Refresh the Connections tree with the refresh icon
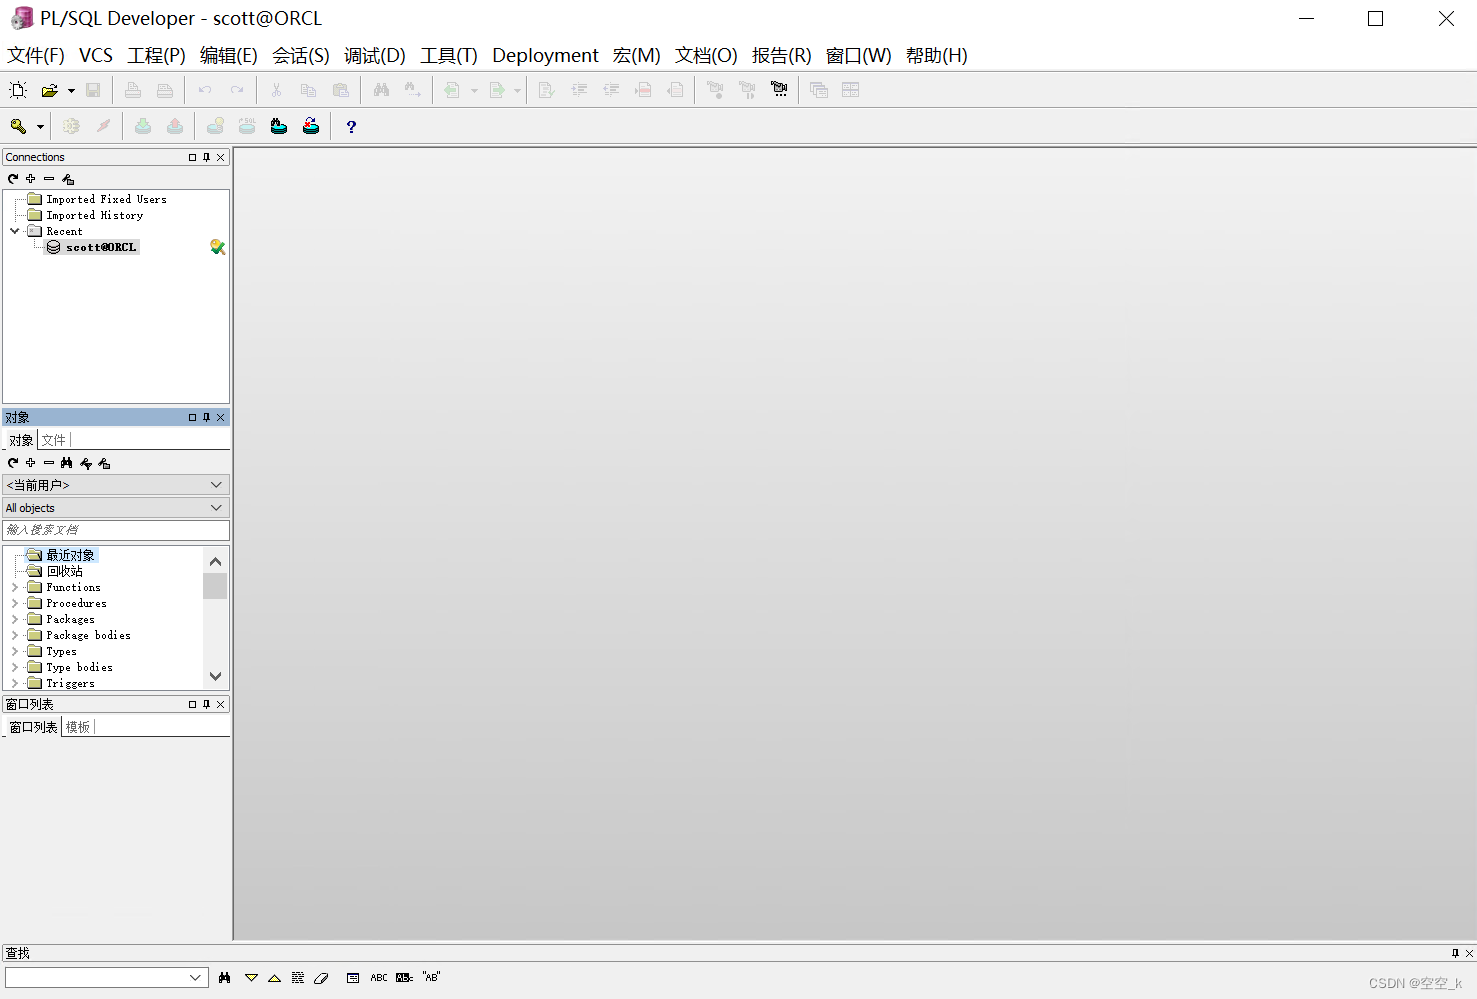Screen dimensions: 1477x999 12,178
